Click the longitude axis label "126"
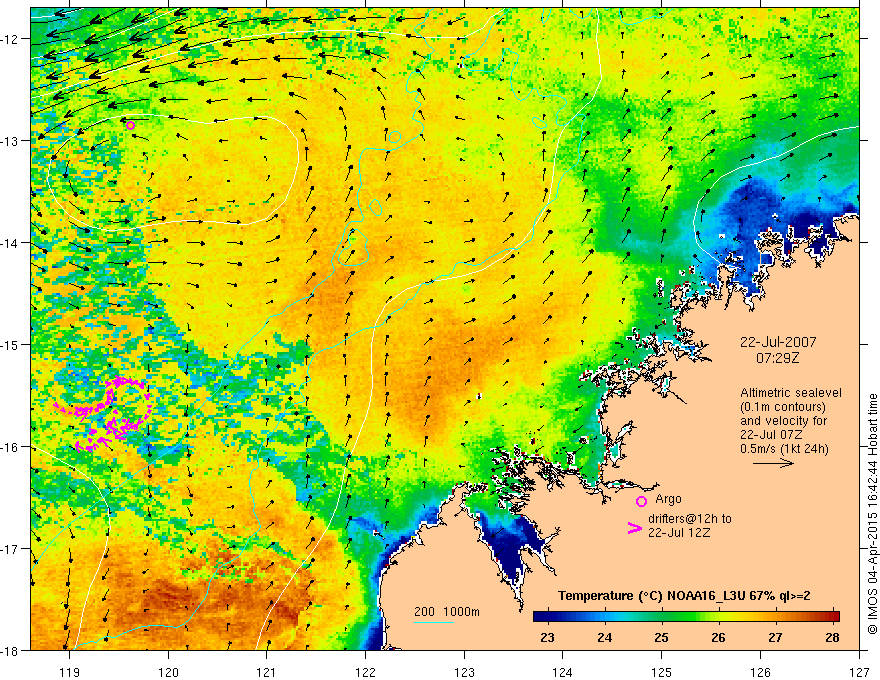Image resolution: width=880 pixels, height=680 pixels. click(760, 673)
